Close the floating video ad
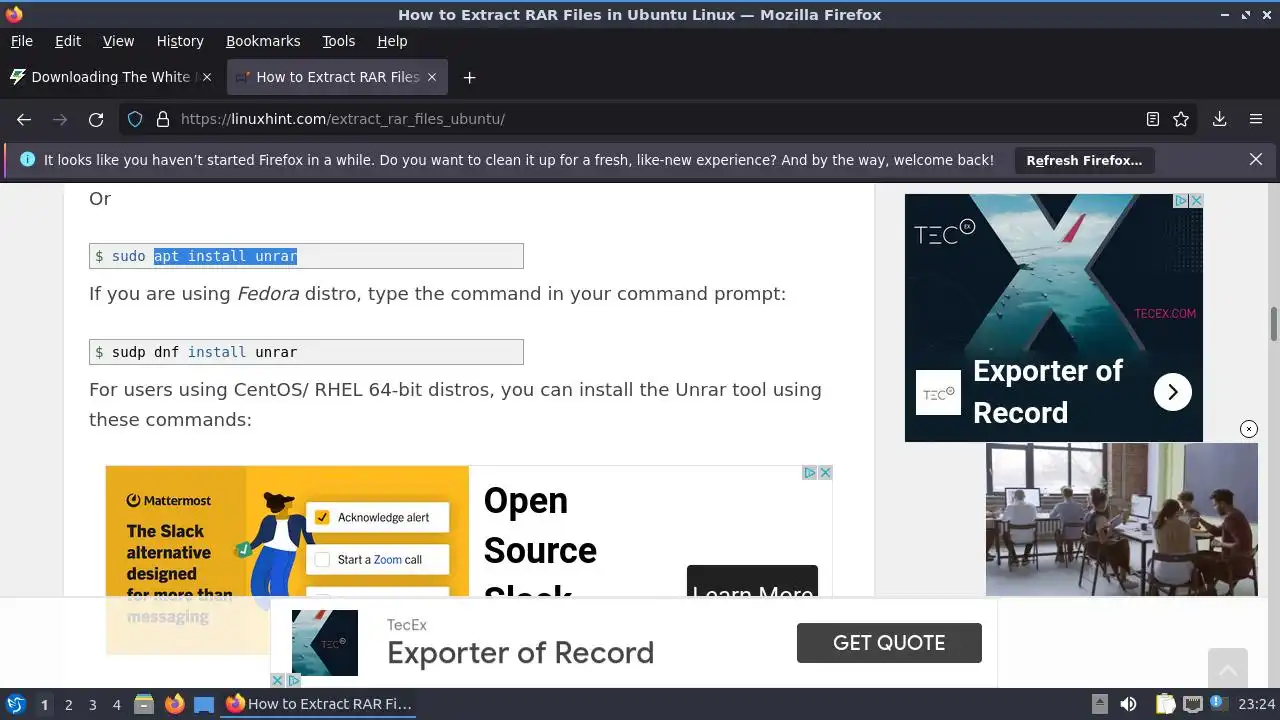The height and width of the screenshot is (720, 1280). pyautogui.click(x=1249, y=429)
